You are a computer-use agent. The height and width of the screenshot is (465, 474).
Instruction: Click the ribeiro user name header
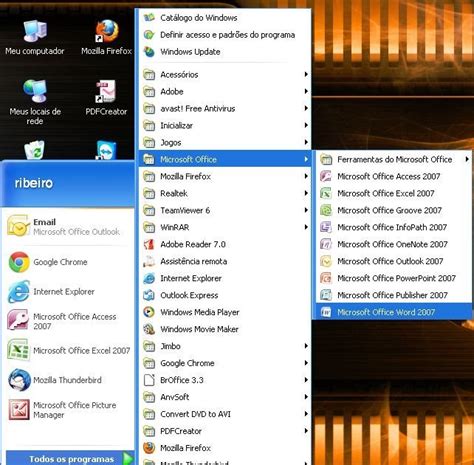click(34, 183)
